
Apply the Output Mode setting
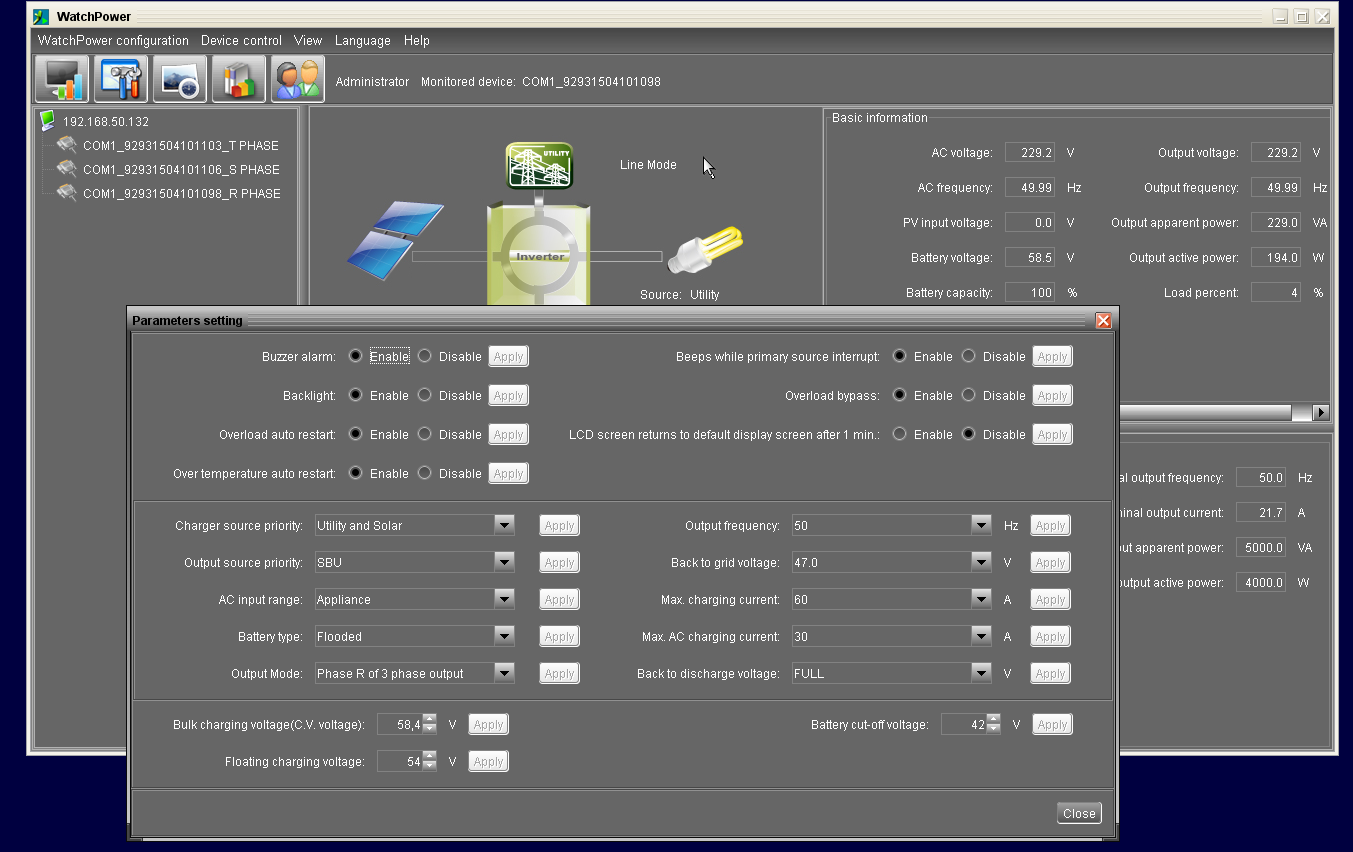[x=559, y=673]
